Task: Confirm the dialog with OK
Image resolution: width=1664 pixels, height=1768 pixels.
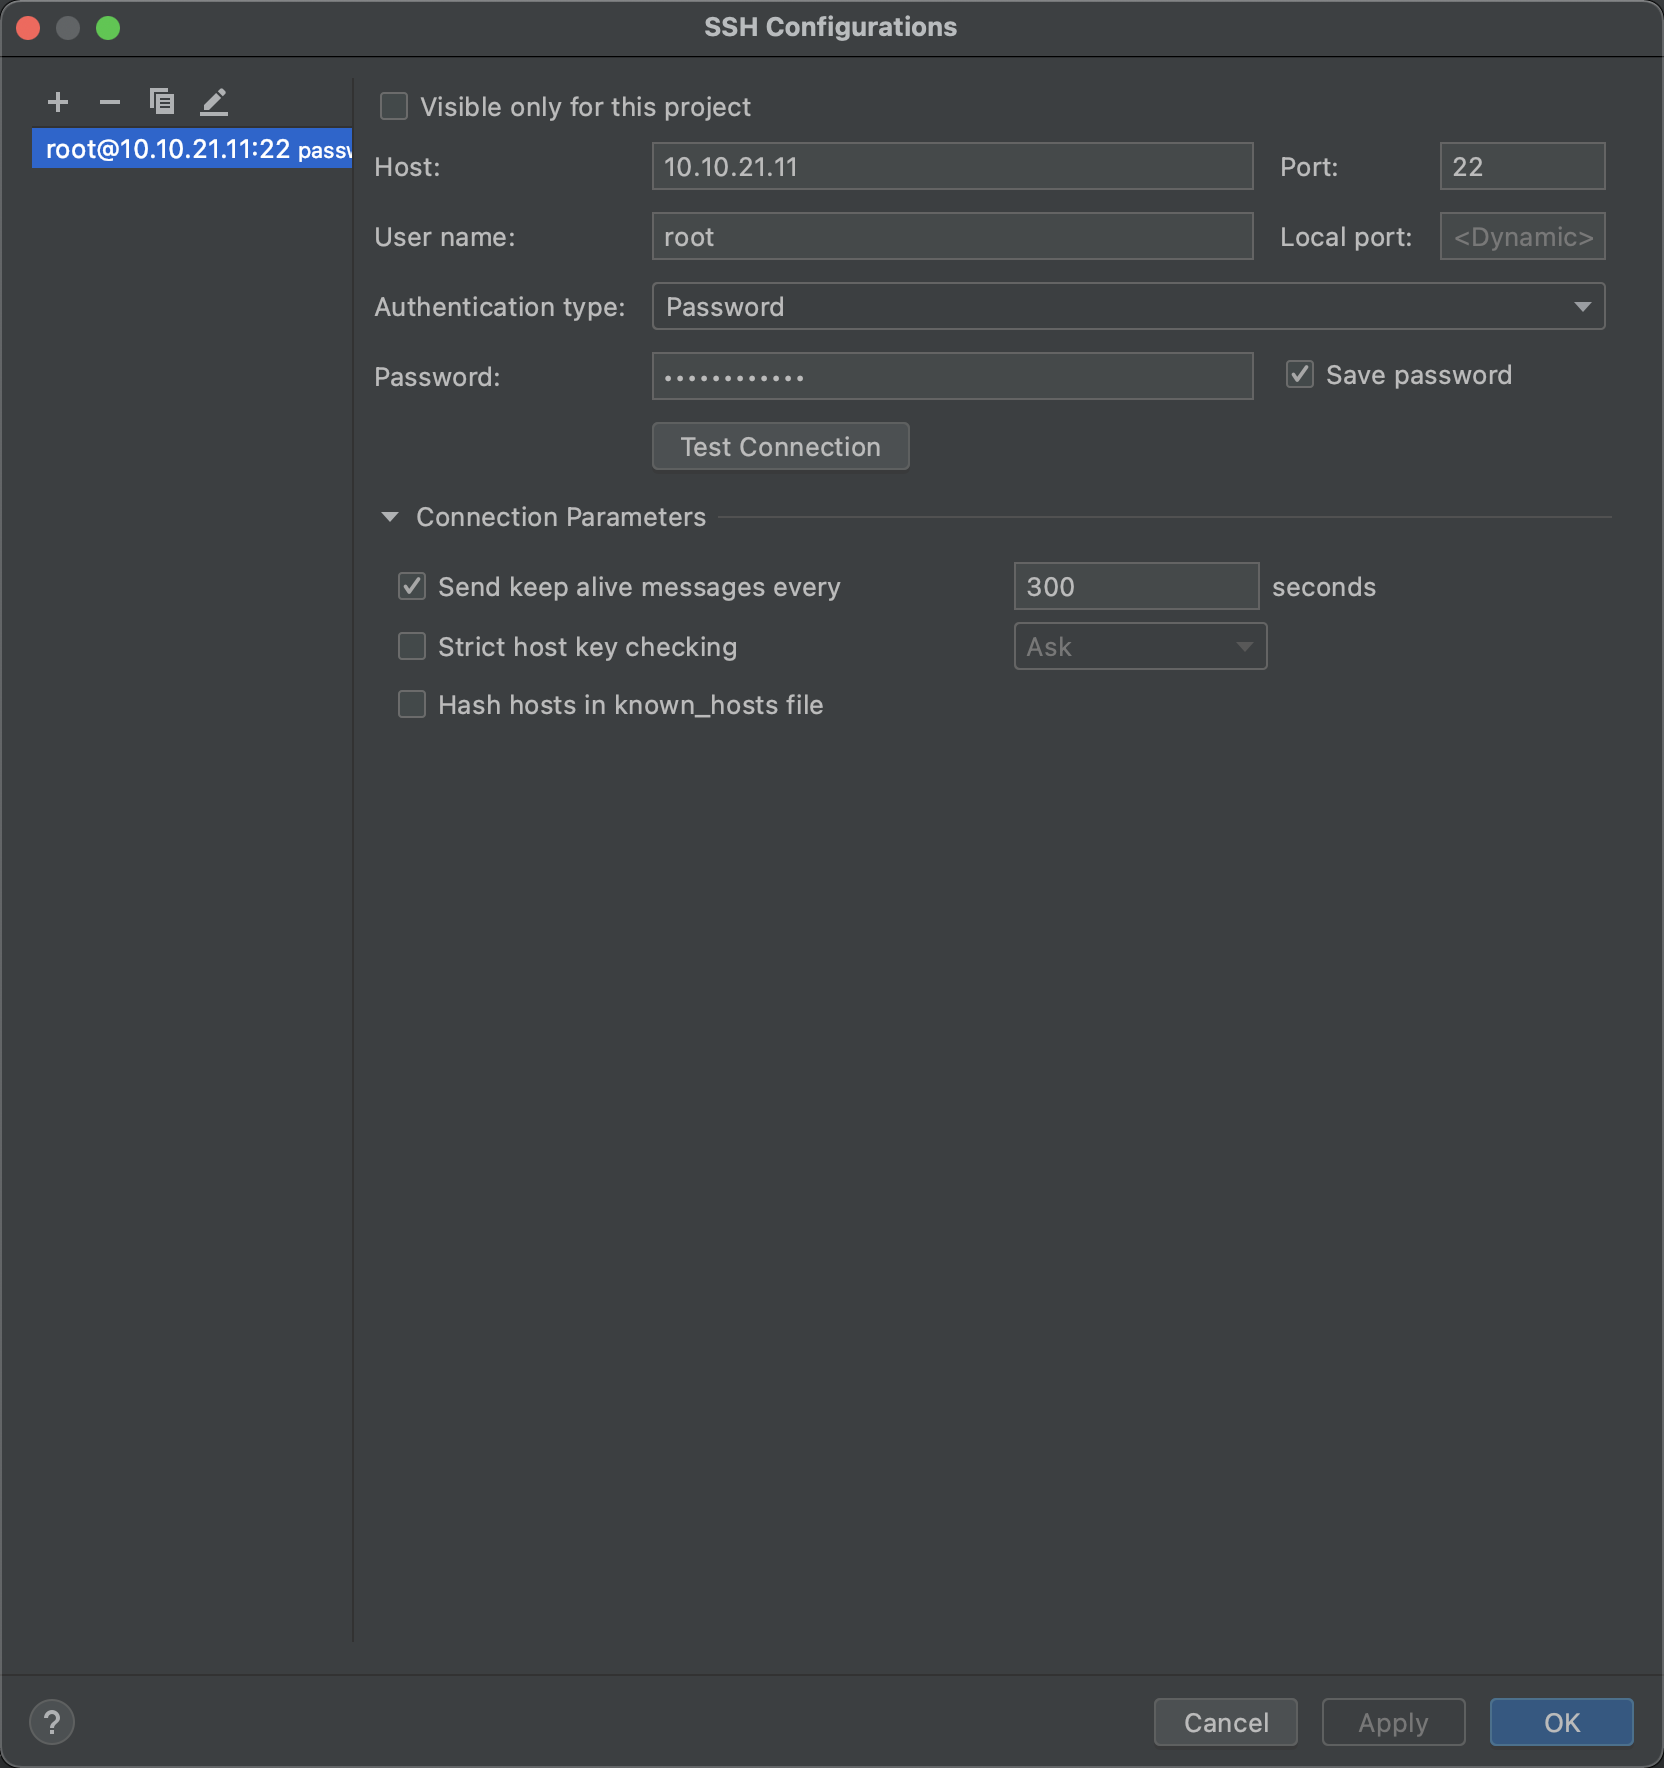Action: [x=1561, y=1722]
